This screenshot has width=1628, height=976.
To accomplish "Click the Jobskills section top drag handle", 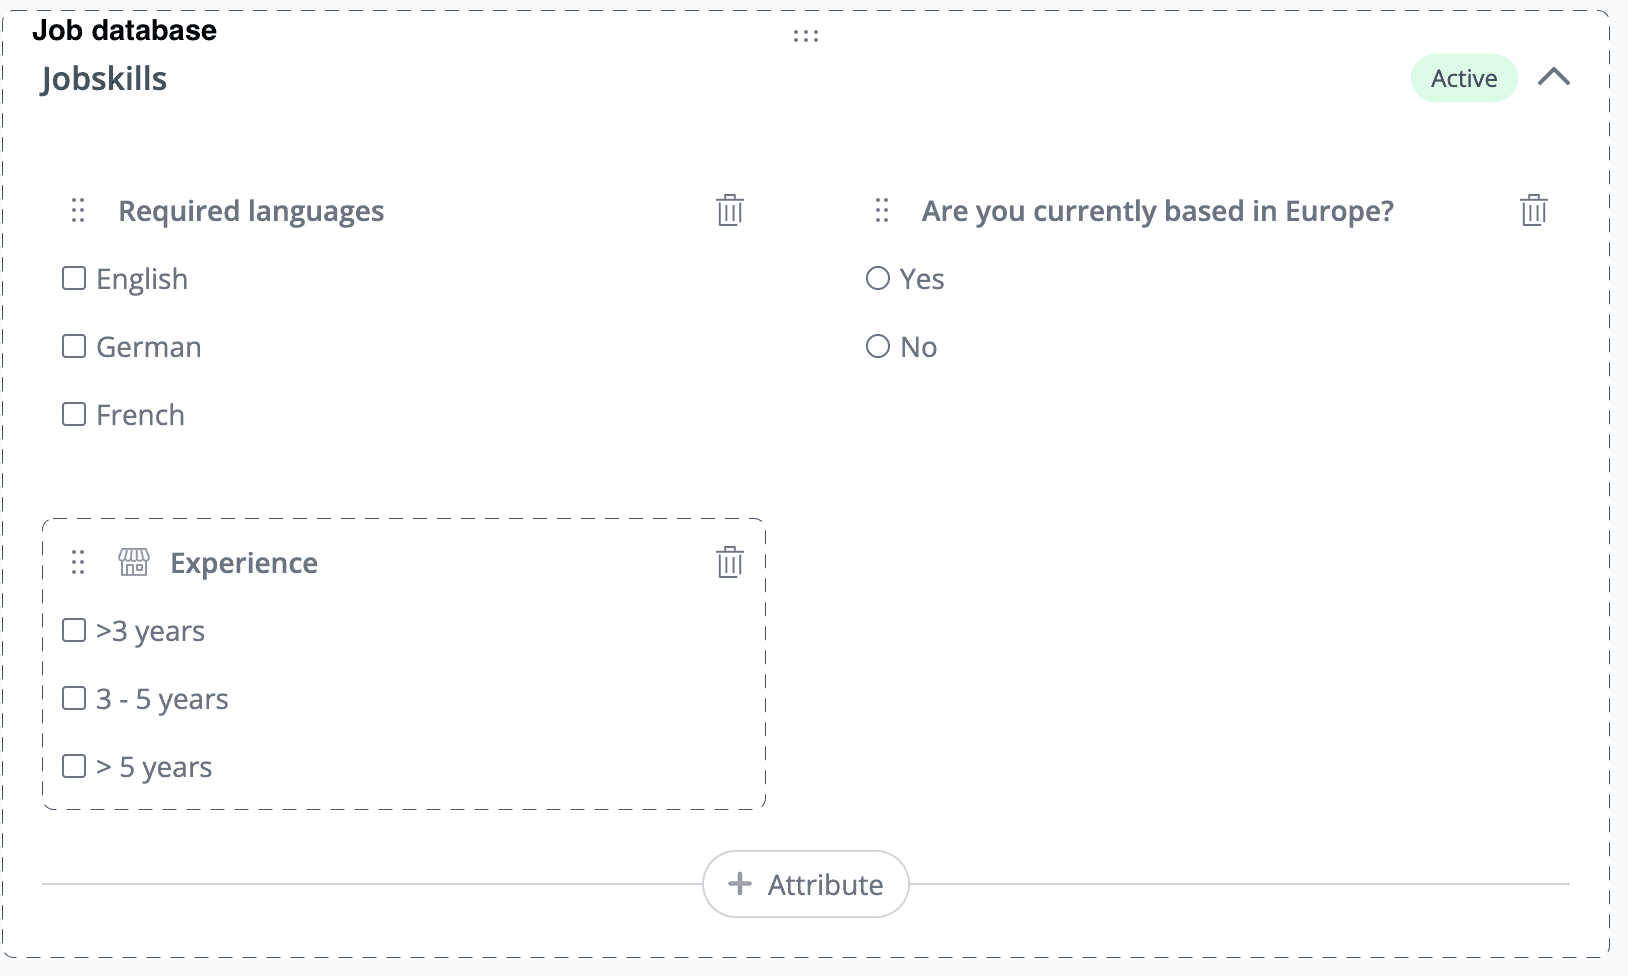I will click(806, 37).
